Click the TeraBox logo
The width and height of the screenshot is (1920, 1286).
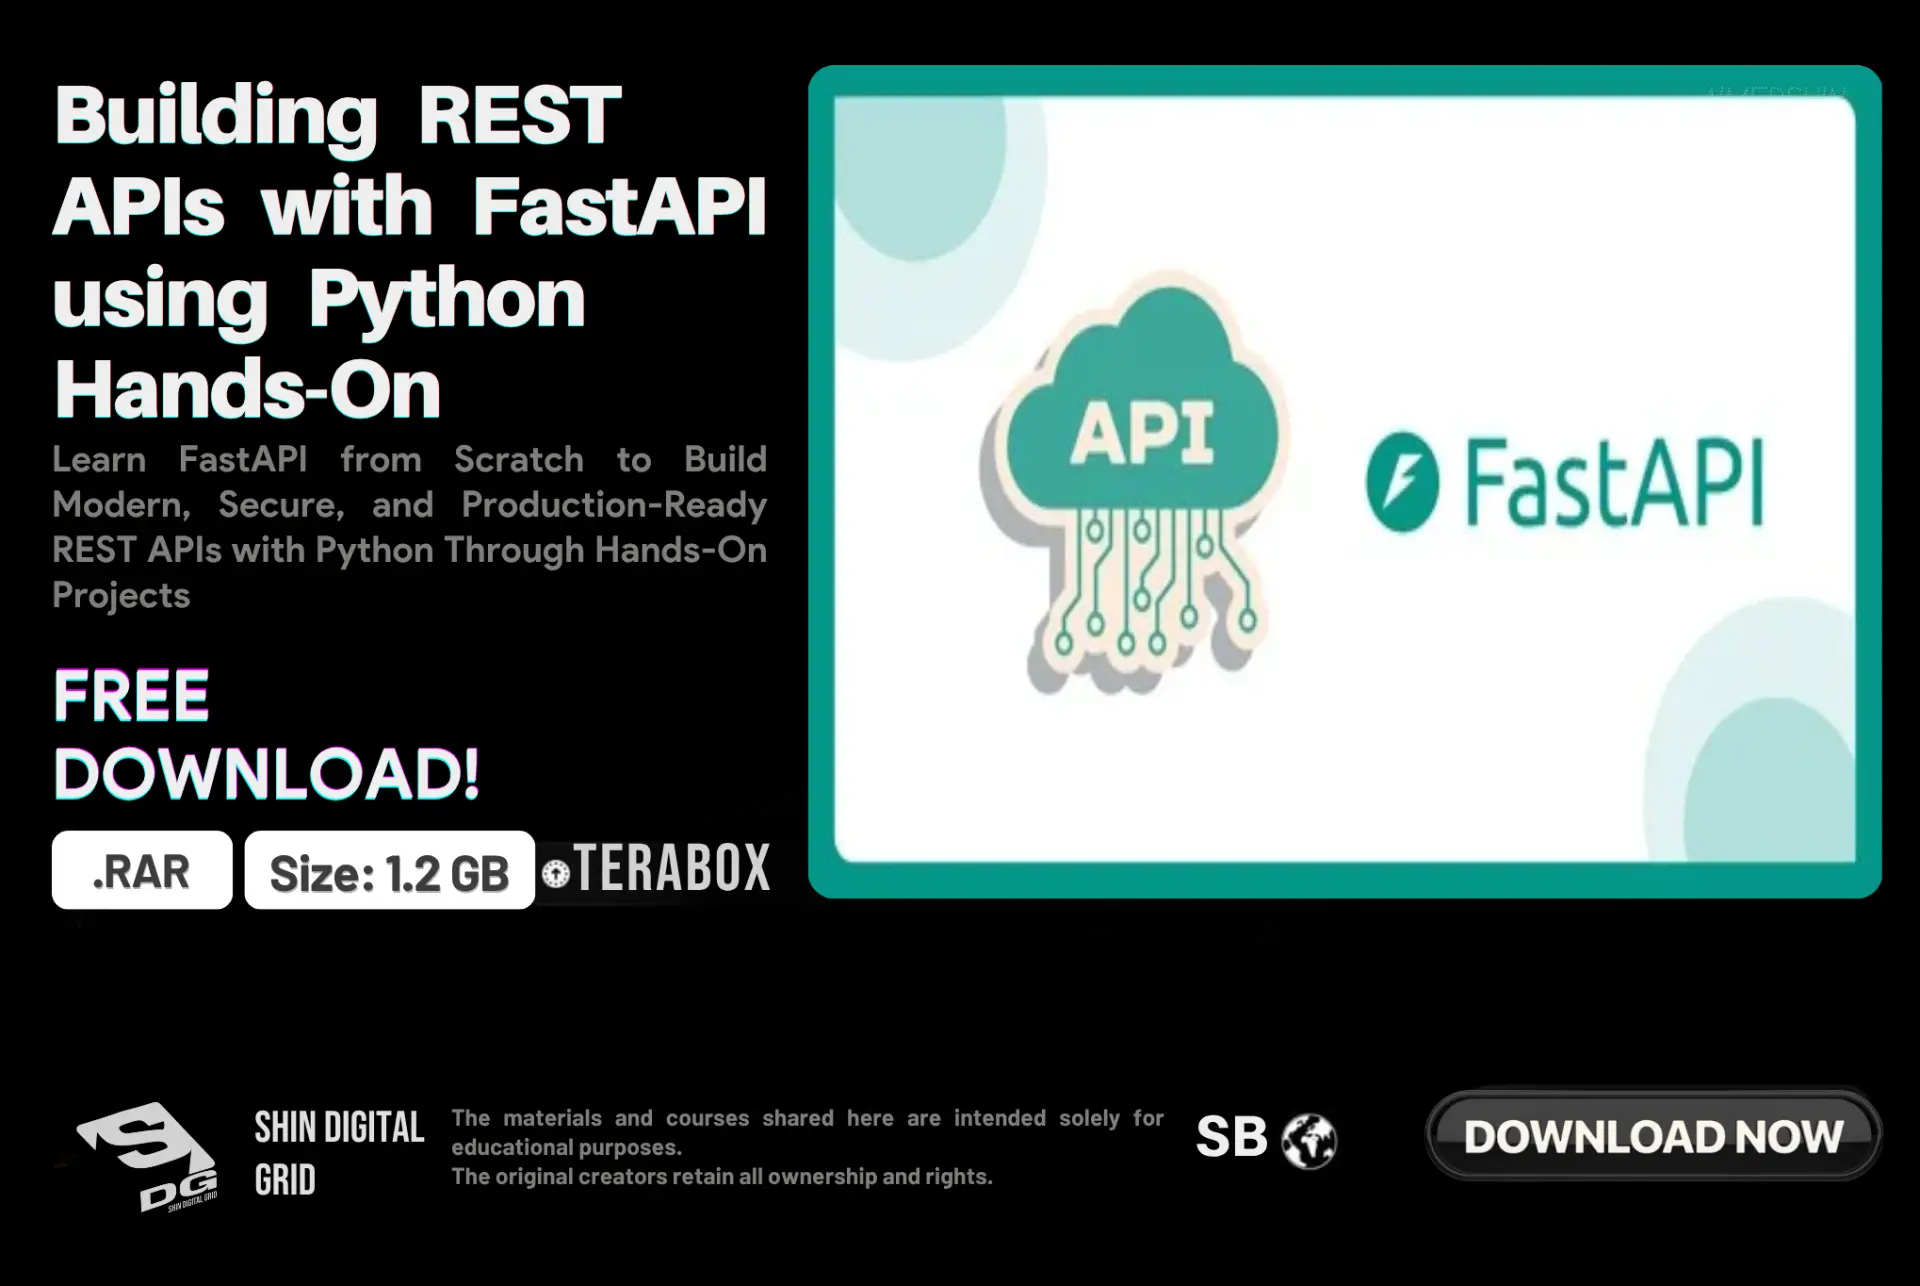click(657, 868)
